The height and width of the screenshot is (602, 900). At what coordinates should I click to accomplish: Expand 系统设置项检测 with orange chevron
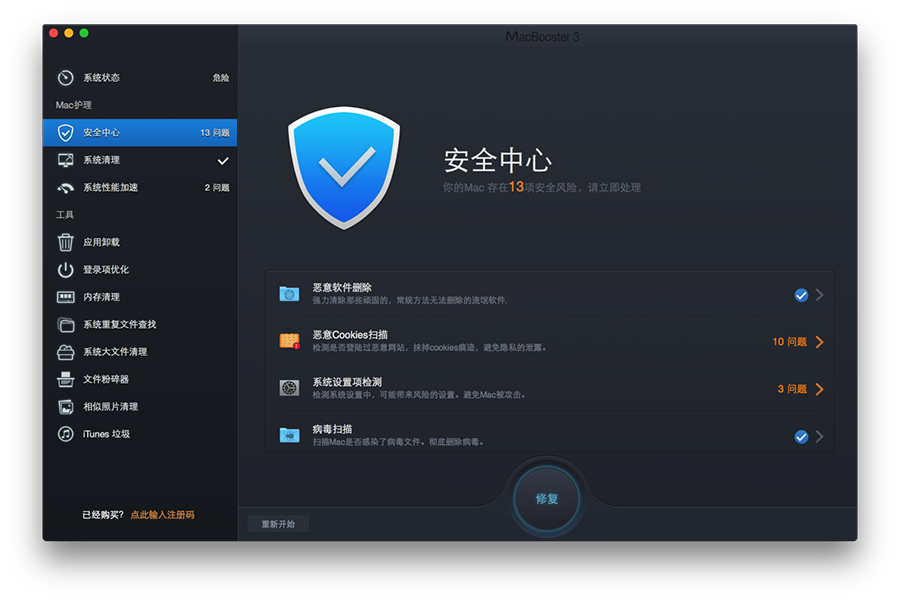[x=820, y=389]
